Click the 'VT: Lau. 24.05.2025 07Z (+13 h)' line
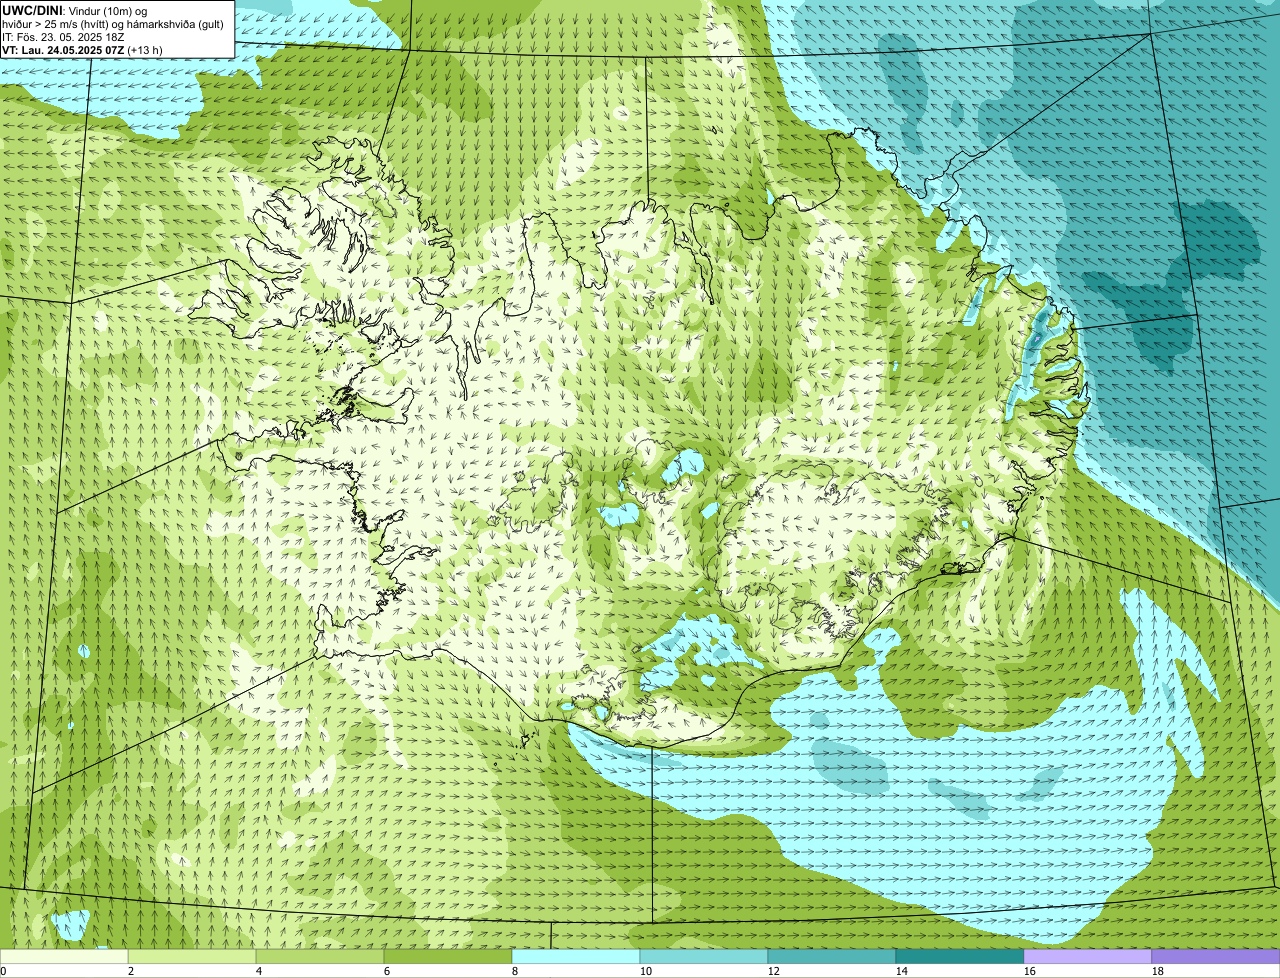Screen dimensions: 1280x978 pos(82,49)
